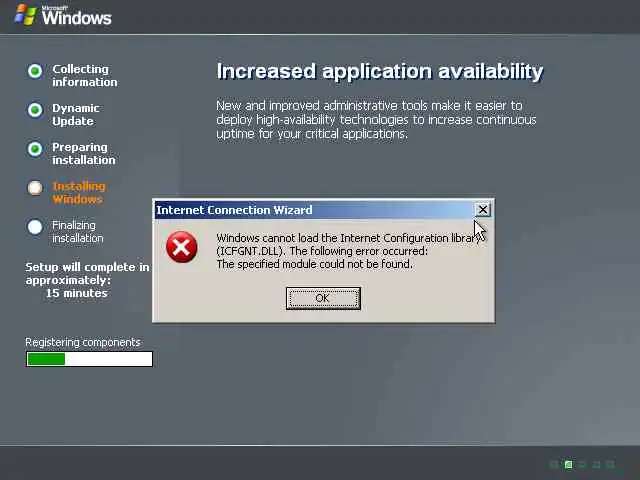
Task: Click the red error icon in dialog
Action: tap(182, 247)
